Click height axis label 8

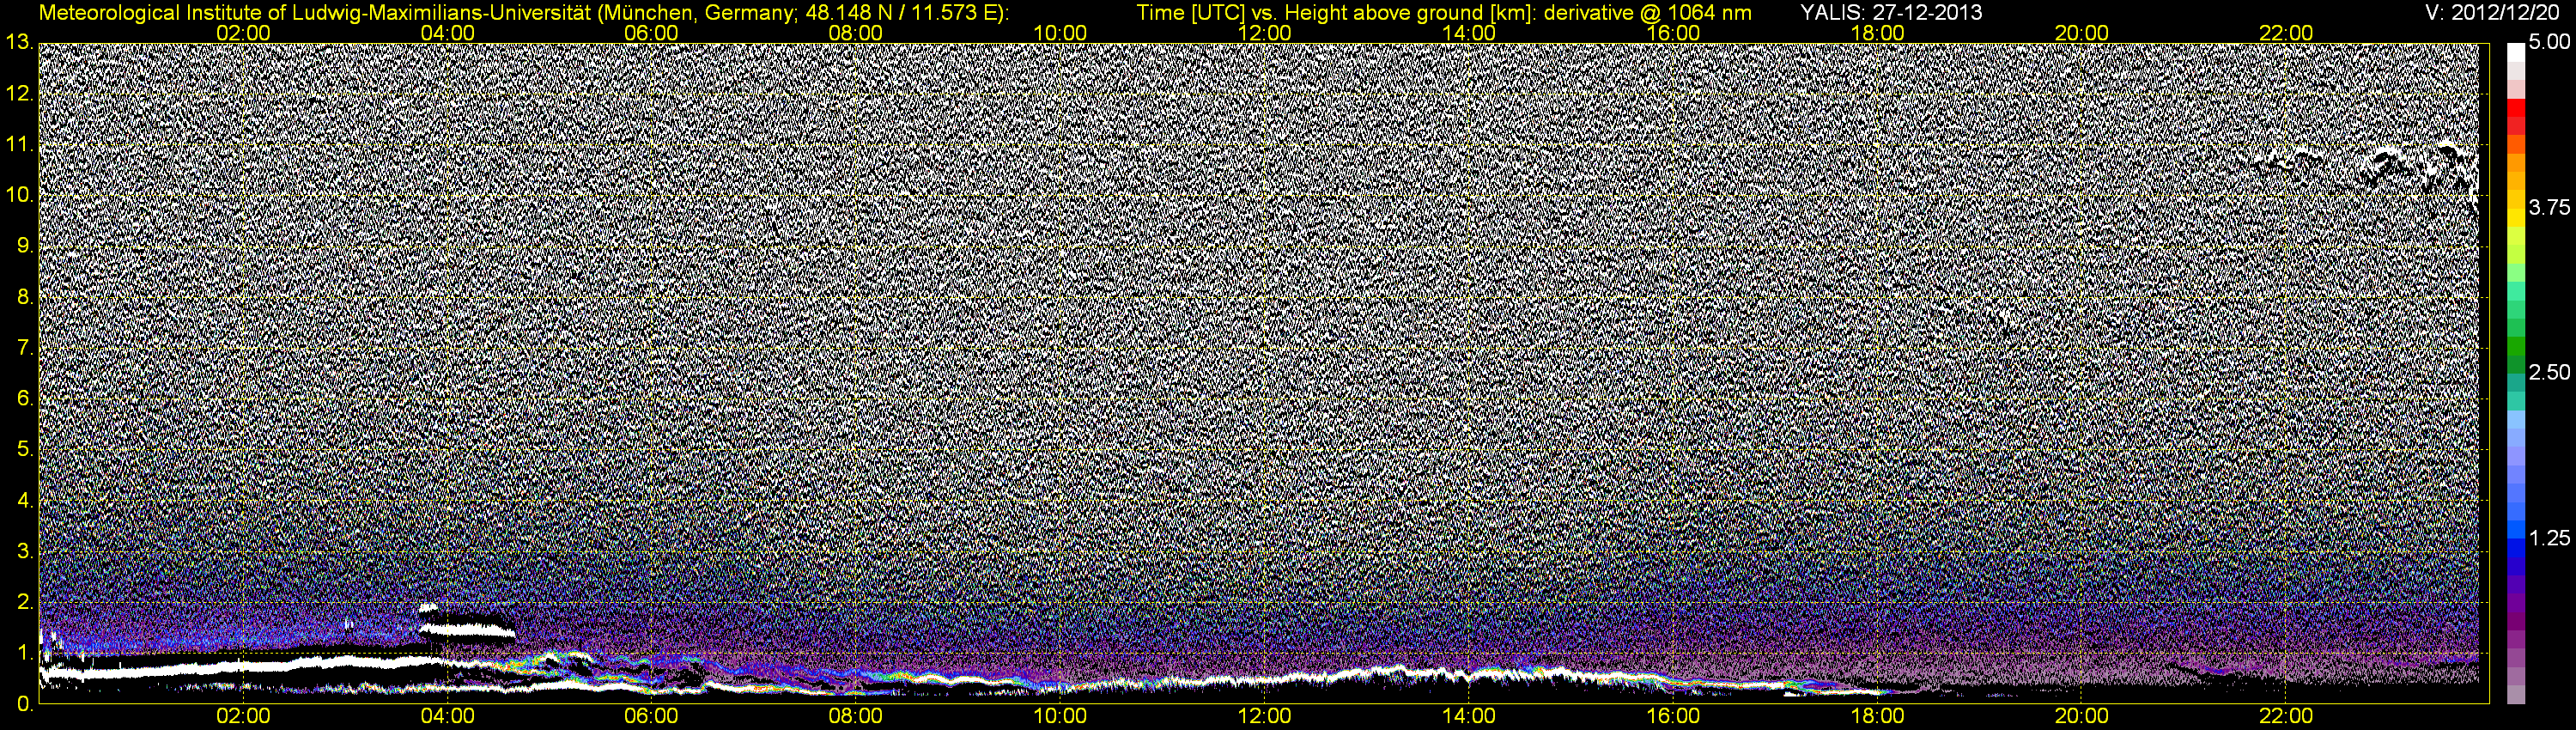coord(25,297)
